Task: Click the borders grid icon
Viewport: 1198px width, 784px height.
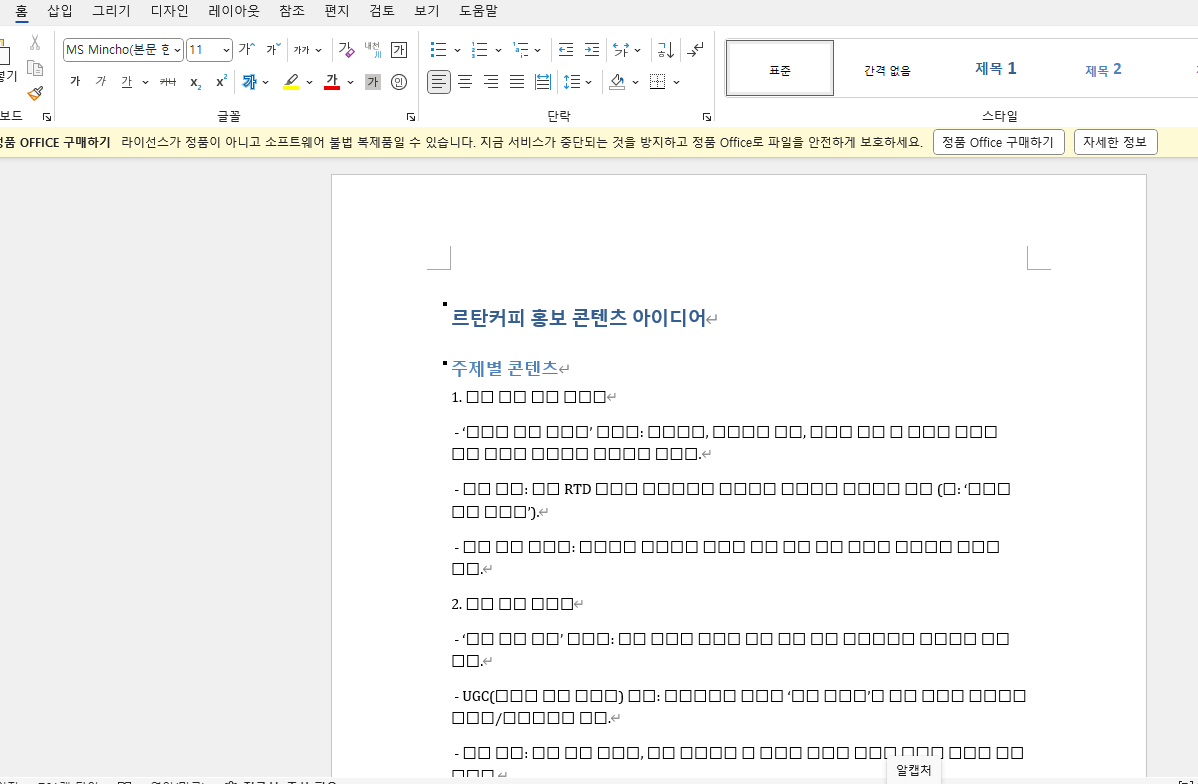Action: pyautogui.click(x=657, y=82)
